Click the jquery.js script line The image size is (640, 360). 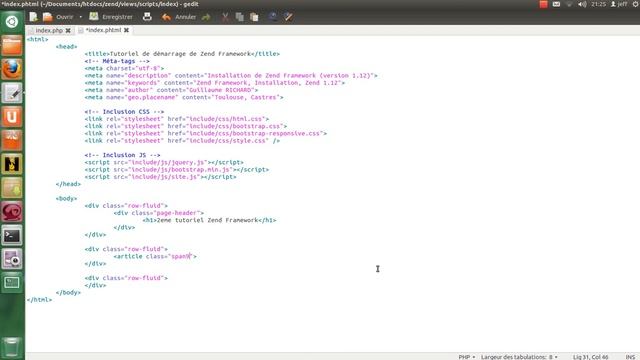click(x=164, y=162)
